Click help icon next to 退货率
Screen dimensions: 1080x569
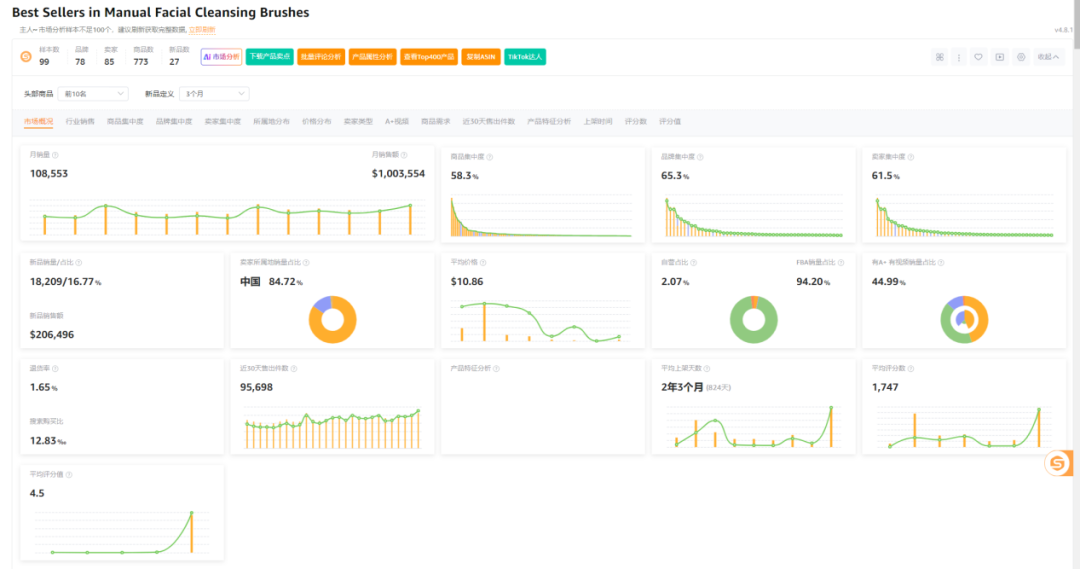55,369
